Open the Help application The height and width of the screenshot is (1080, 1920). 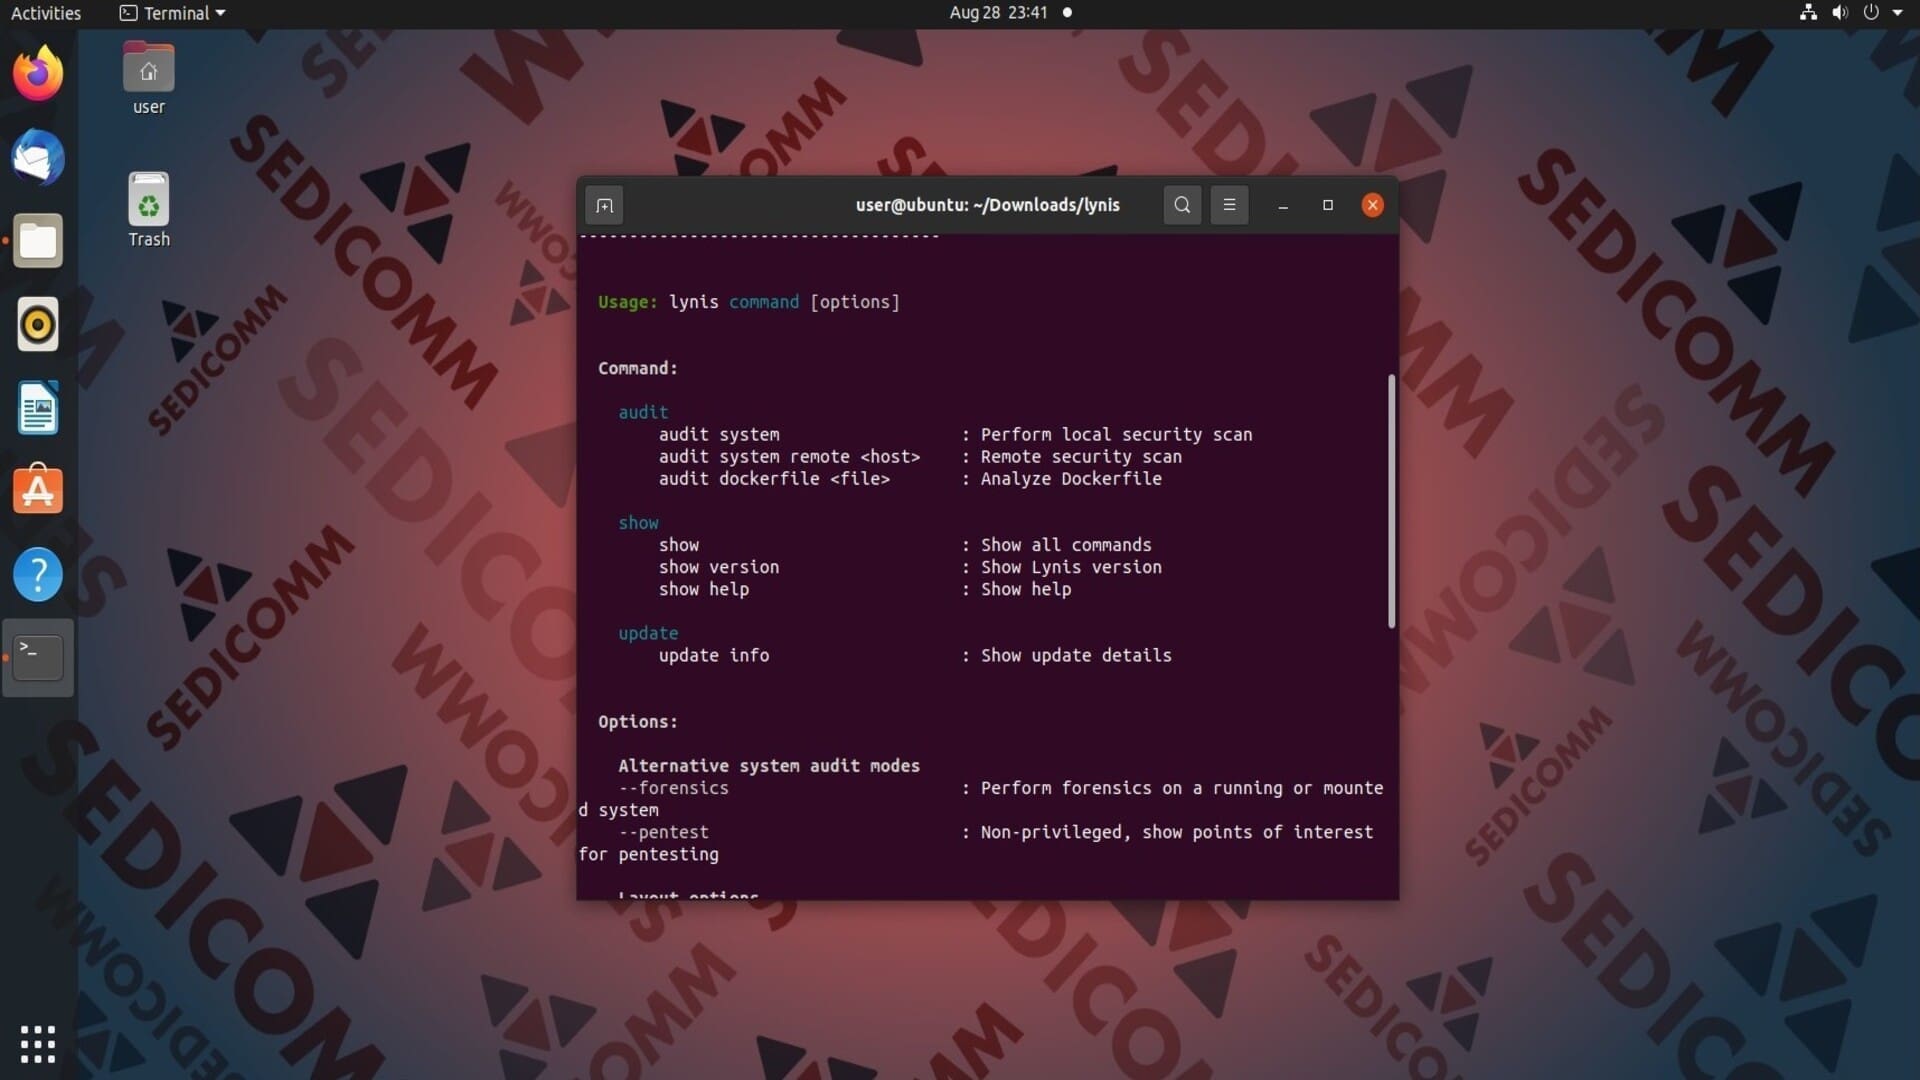38,574
